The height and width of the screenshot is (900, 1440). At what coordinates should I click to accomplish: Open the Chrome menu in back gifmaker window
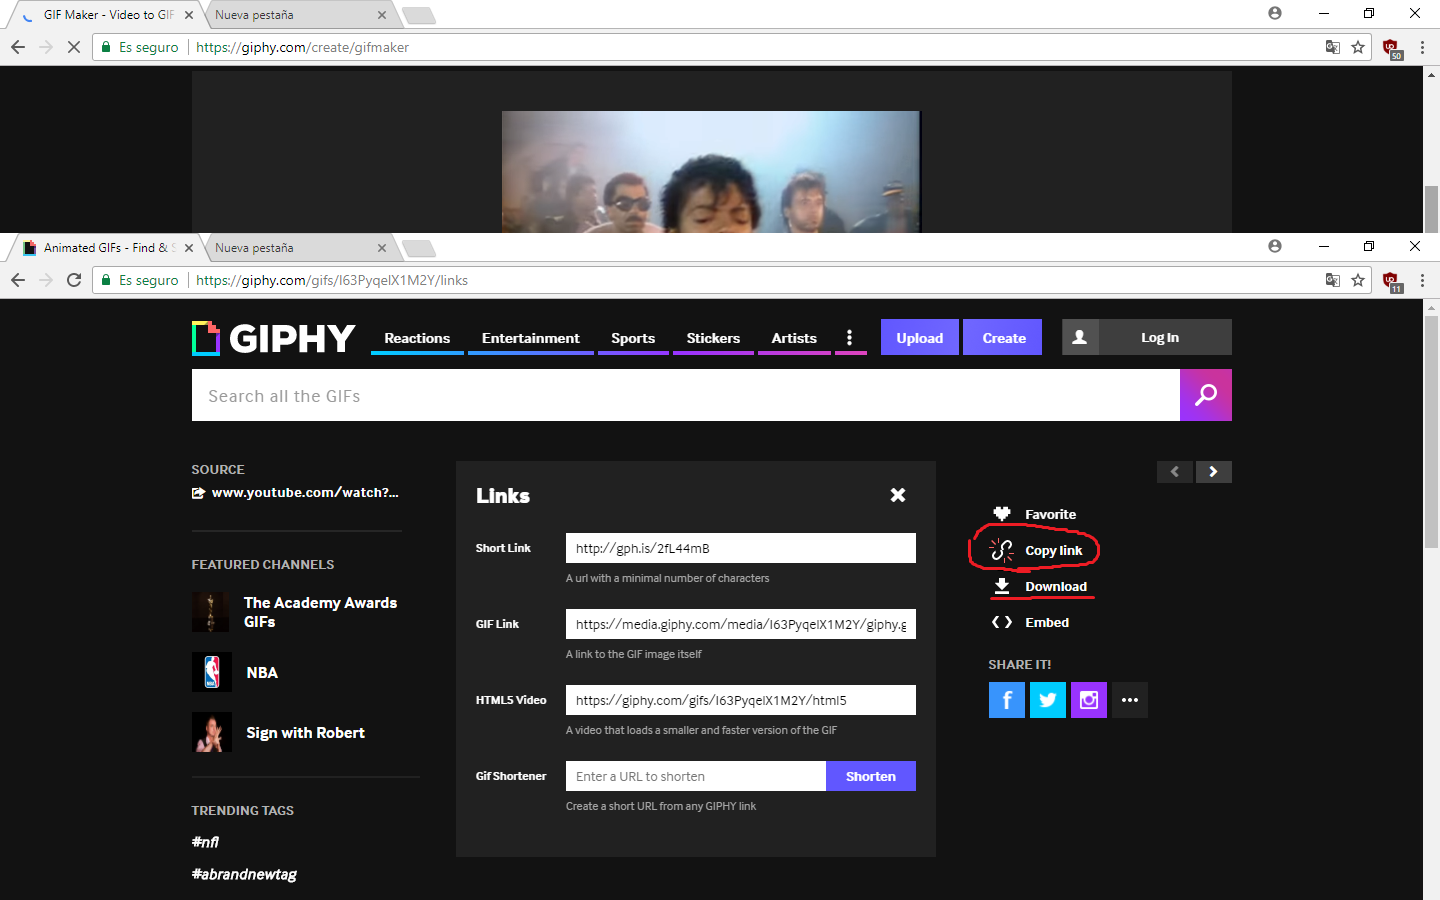point(1422,47)
